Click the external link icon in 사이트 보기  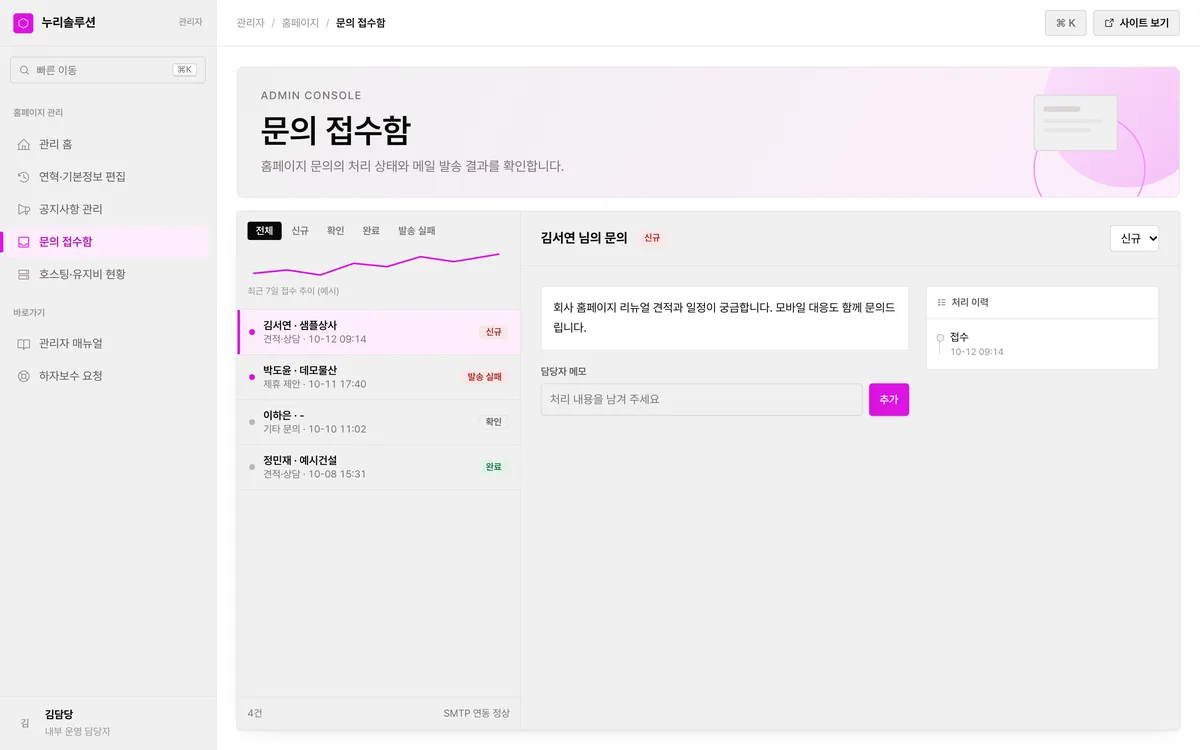pyautogui.click(x=1109, y=23)
